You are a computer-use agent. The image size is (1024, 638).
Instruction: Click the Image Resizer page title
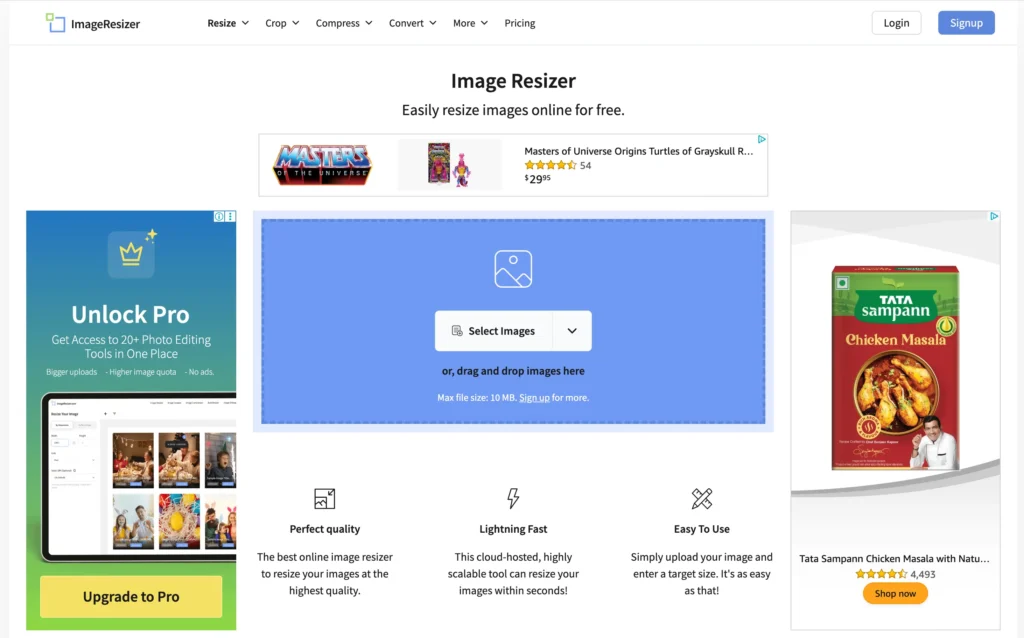click(513, 81)
